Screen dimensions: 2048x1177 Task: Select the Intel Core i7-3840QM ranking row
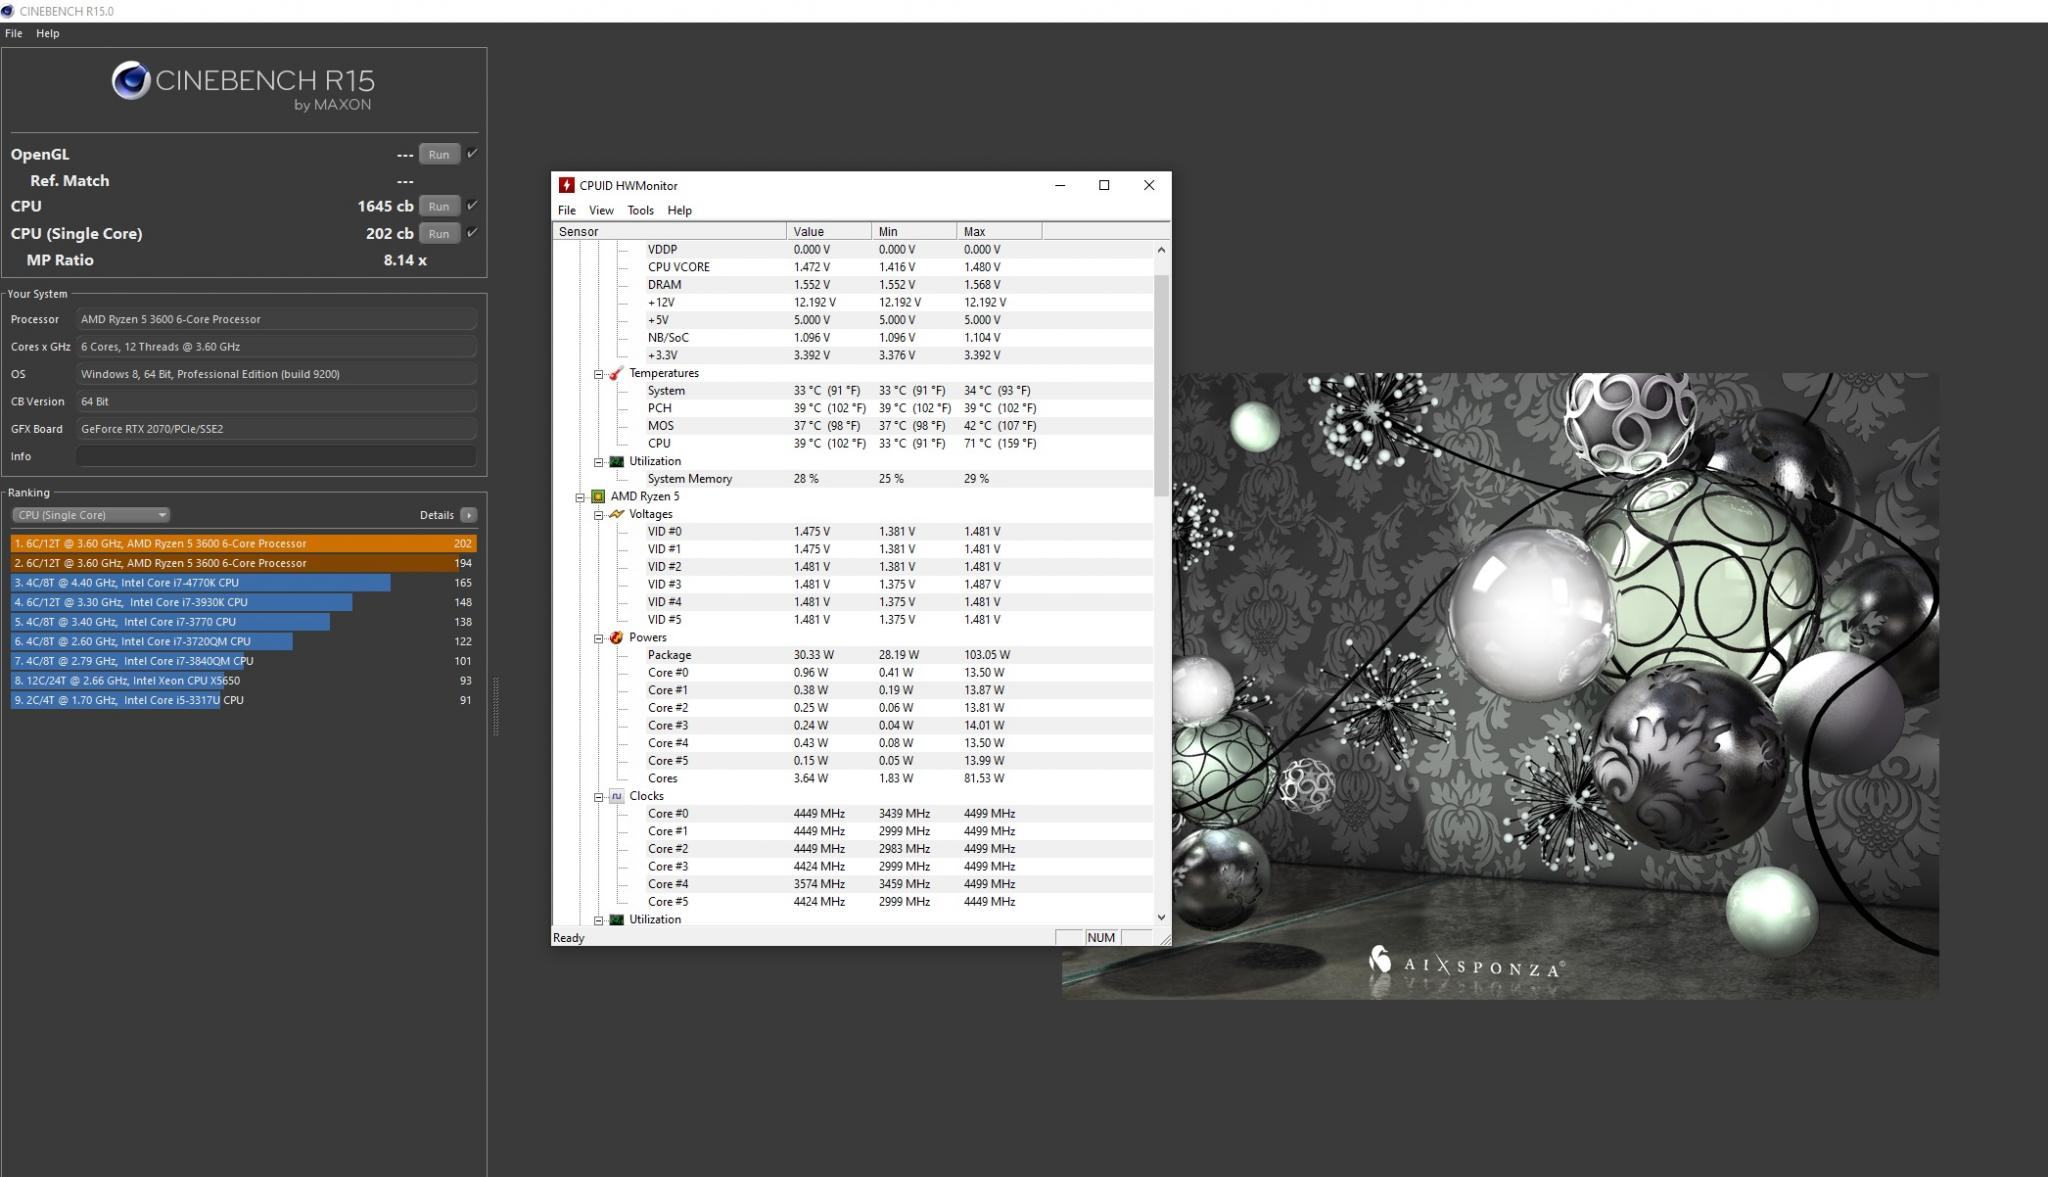[243, 661]
